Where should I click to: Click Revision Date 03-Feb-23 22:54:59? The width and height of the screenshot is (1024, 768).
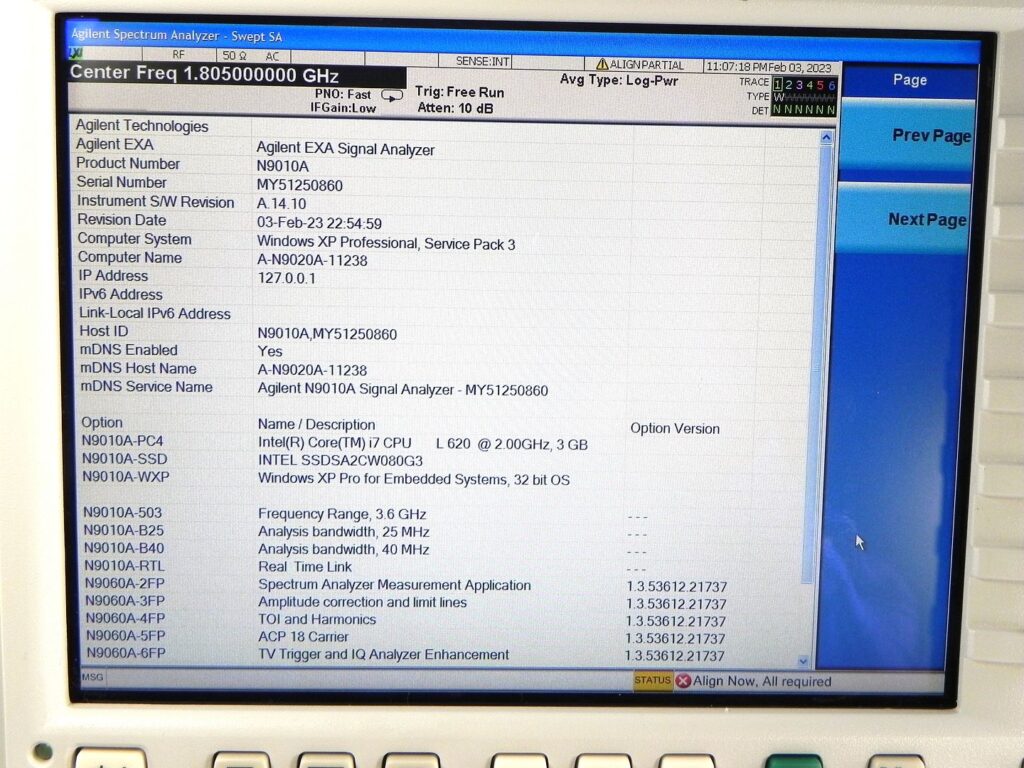pos(319,223)
